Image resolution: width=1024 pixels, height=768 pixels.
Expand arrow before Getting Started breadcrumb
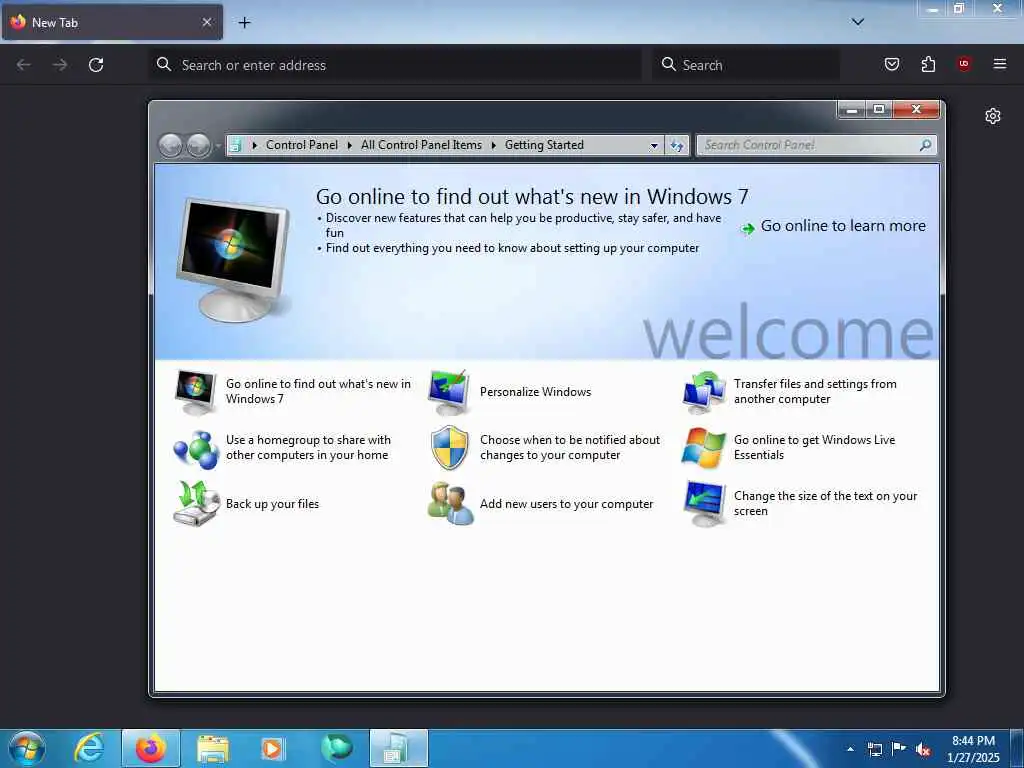pyautogui.click(x=493, y=145)
